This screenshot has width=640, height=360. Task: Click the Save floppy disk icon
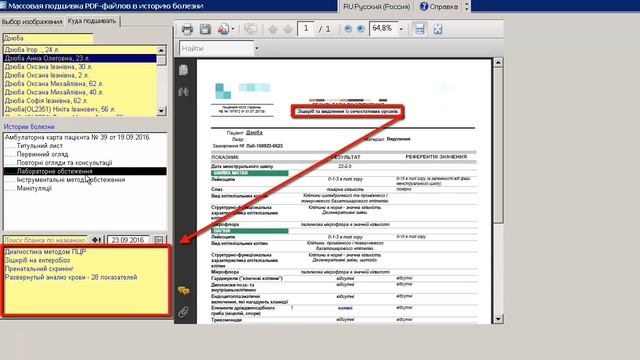[x=205, y=29]
